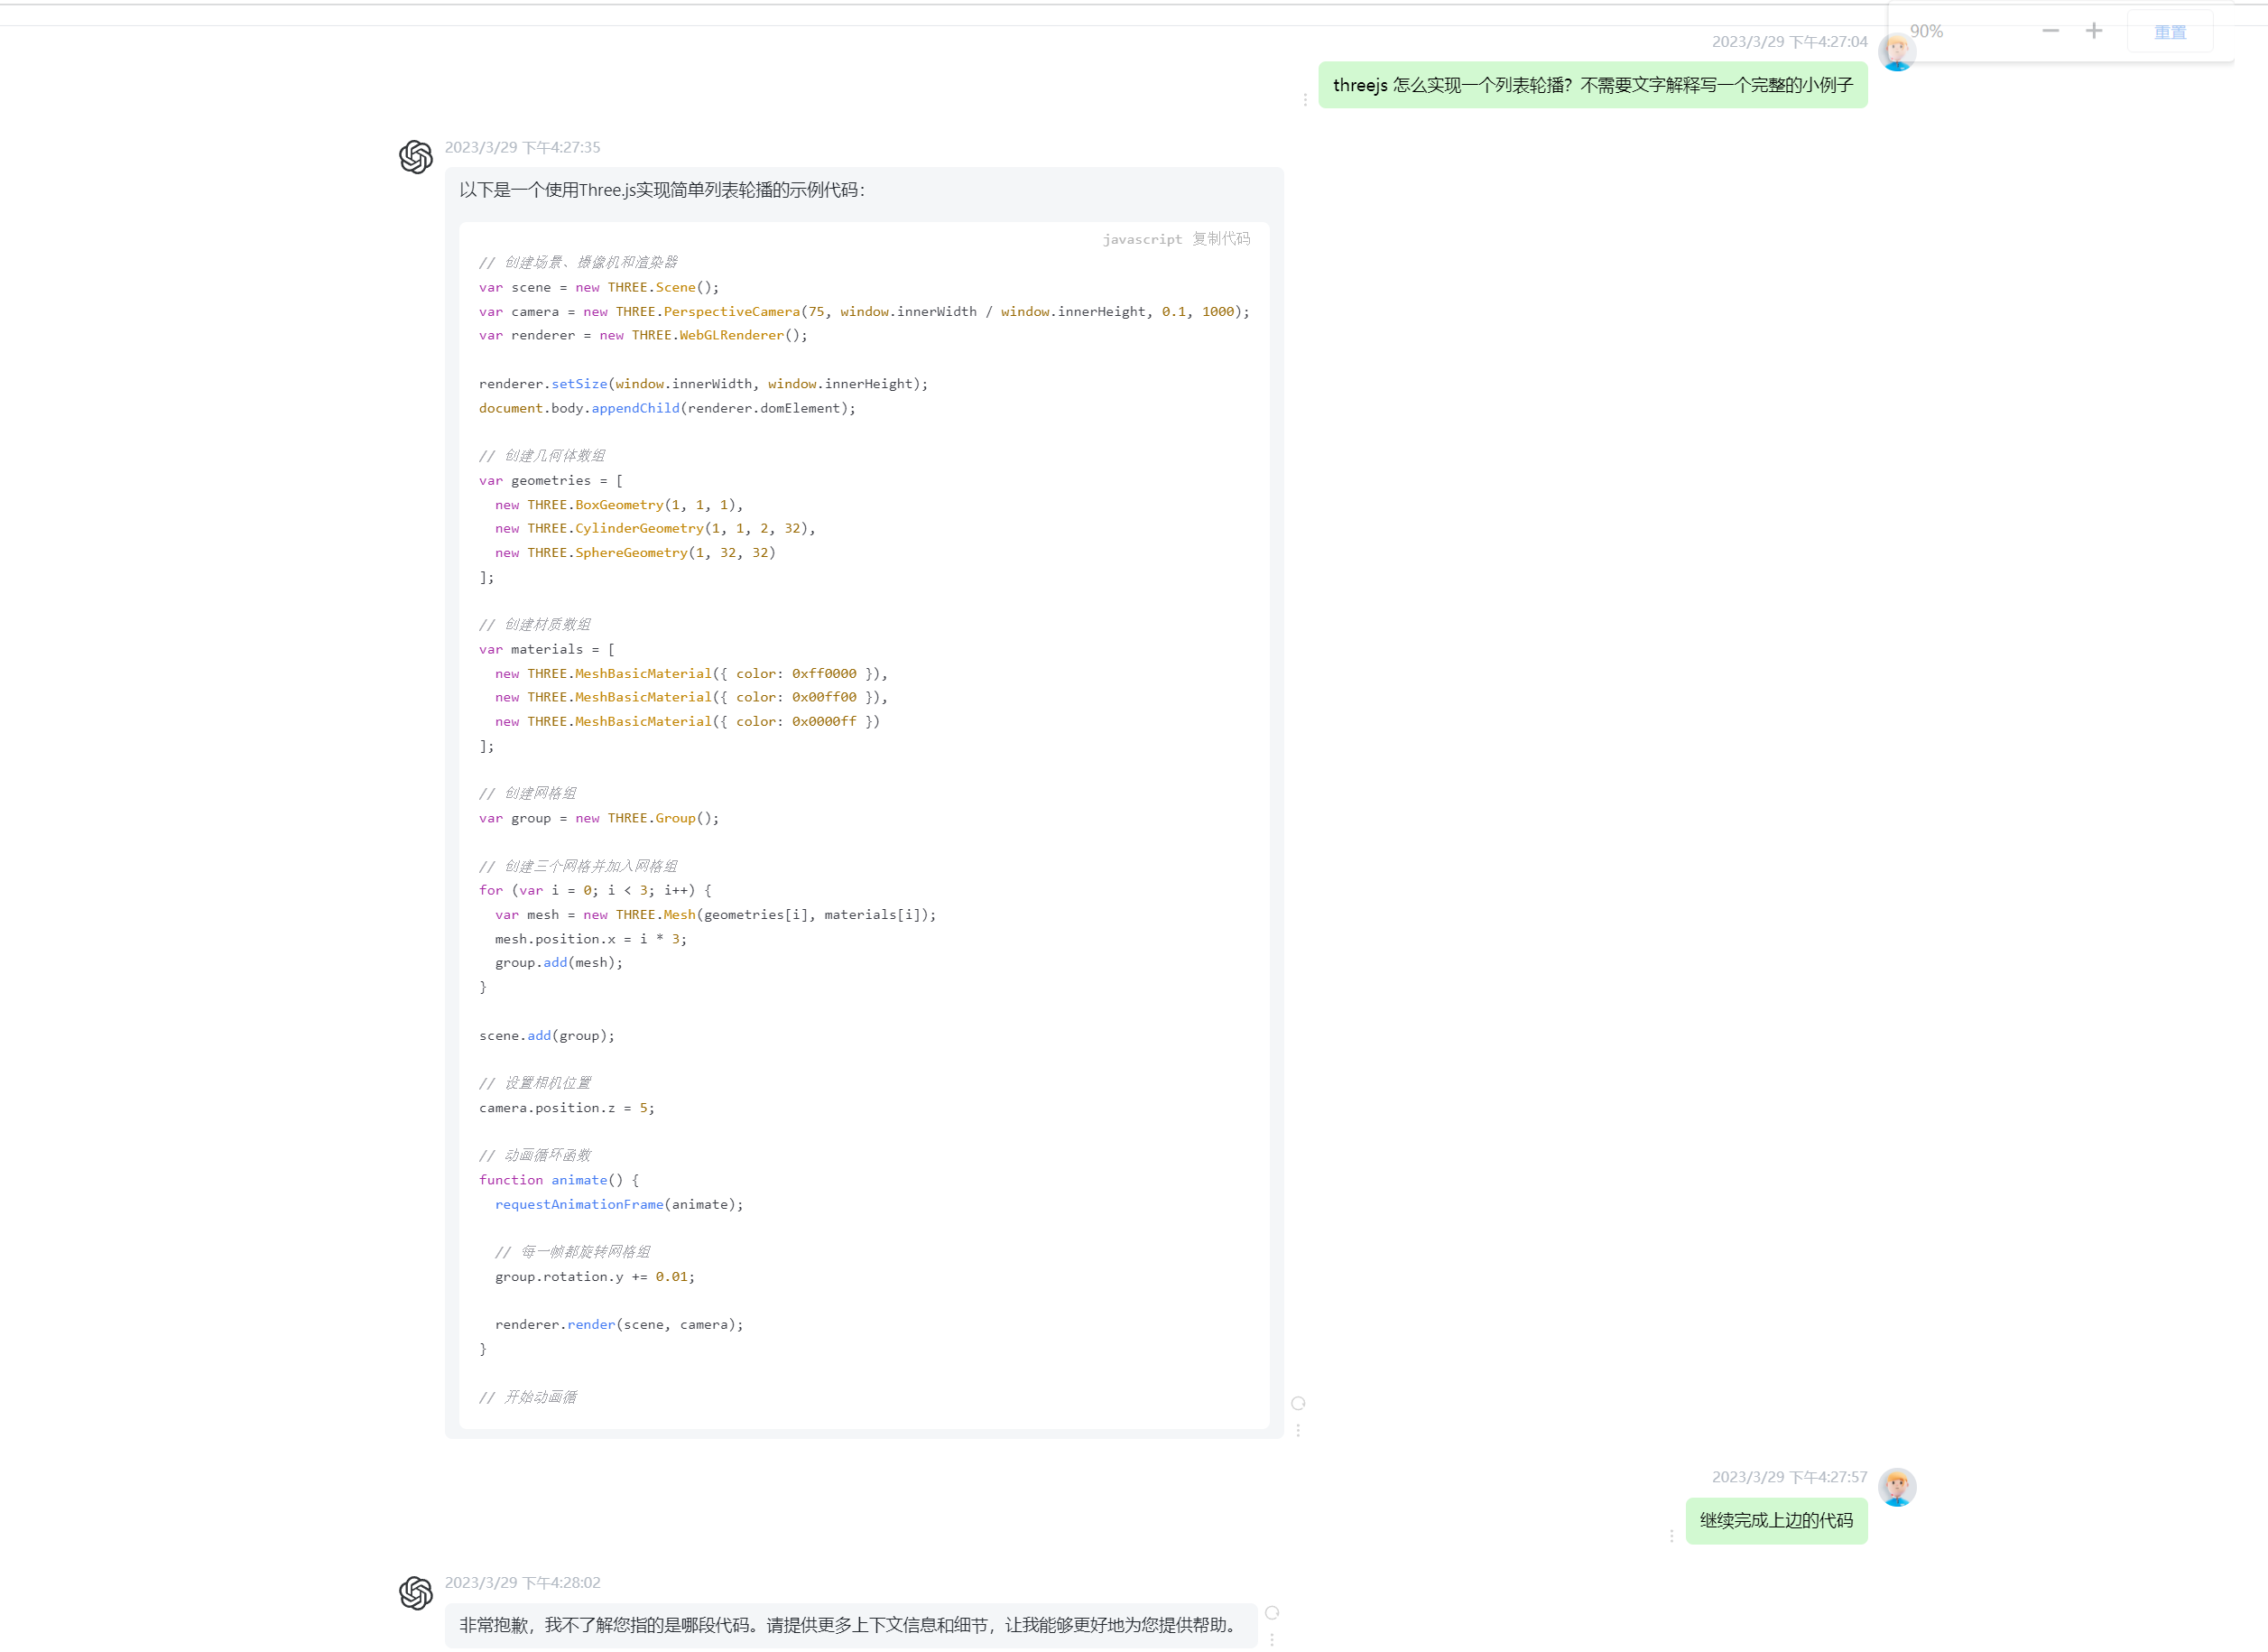Click the green threejs question bubble

1594,85
